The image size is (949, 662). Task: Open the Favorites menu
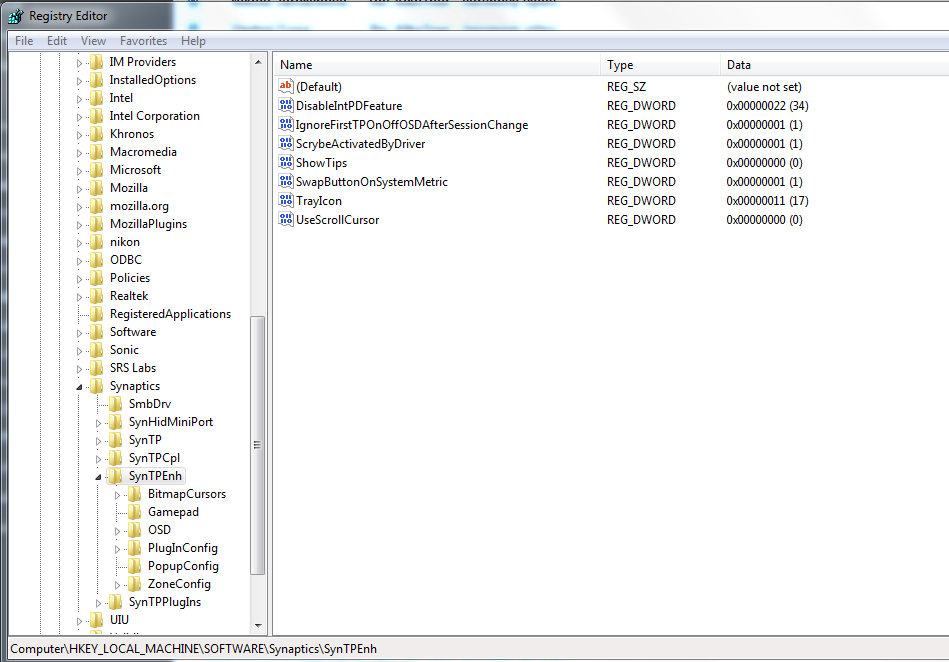143,41
